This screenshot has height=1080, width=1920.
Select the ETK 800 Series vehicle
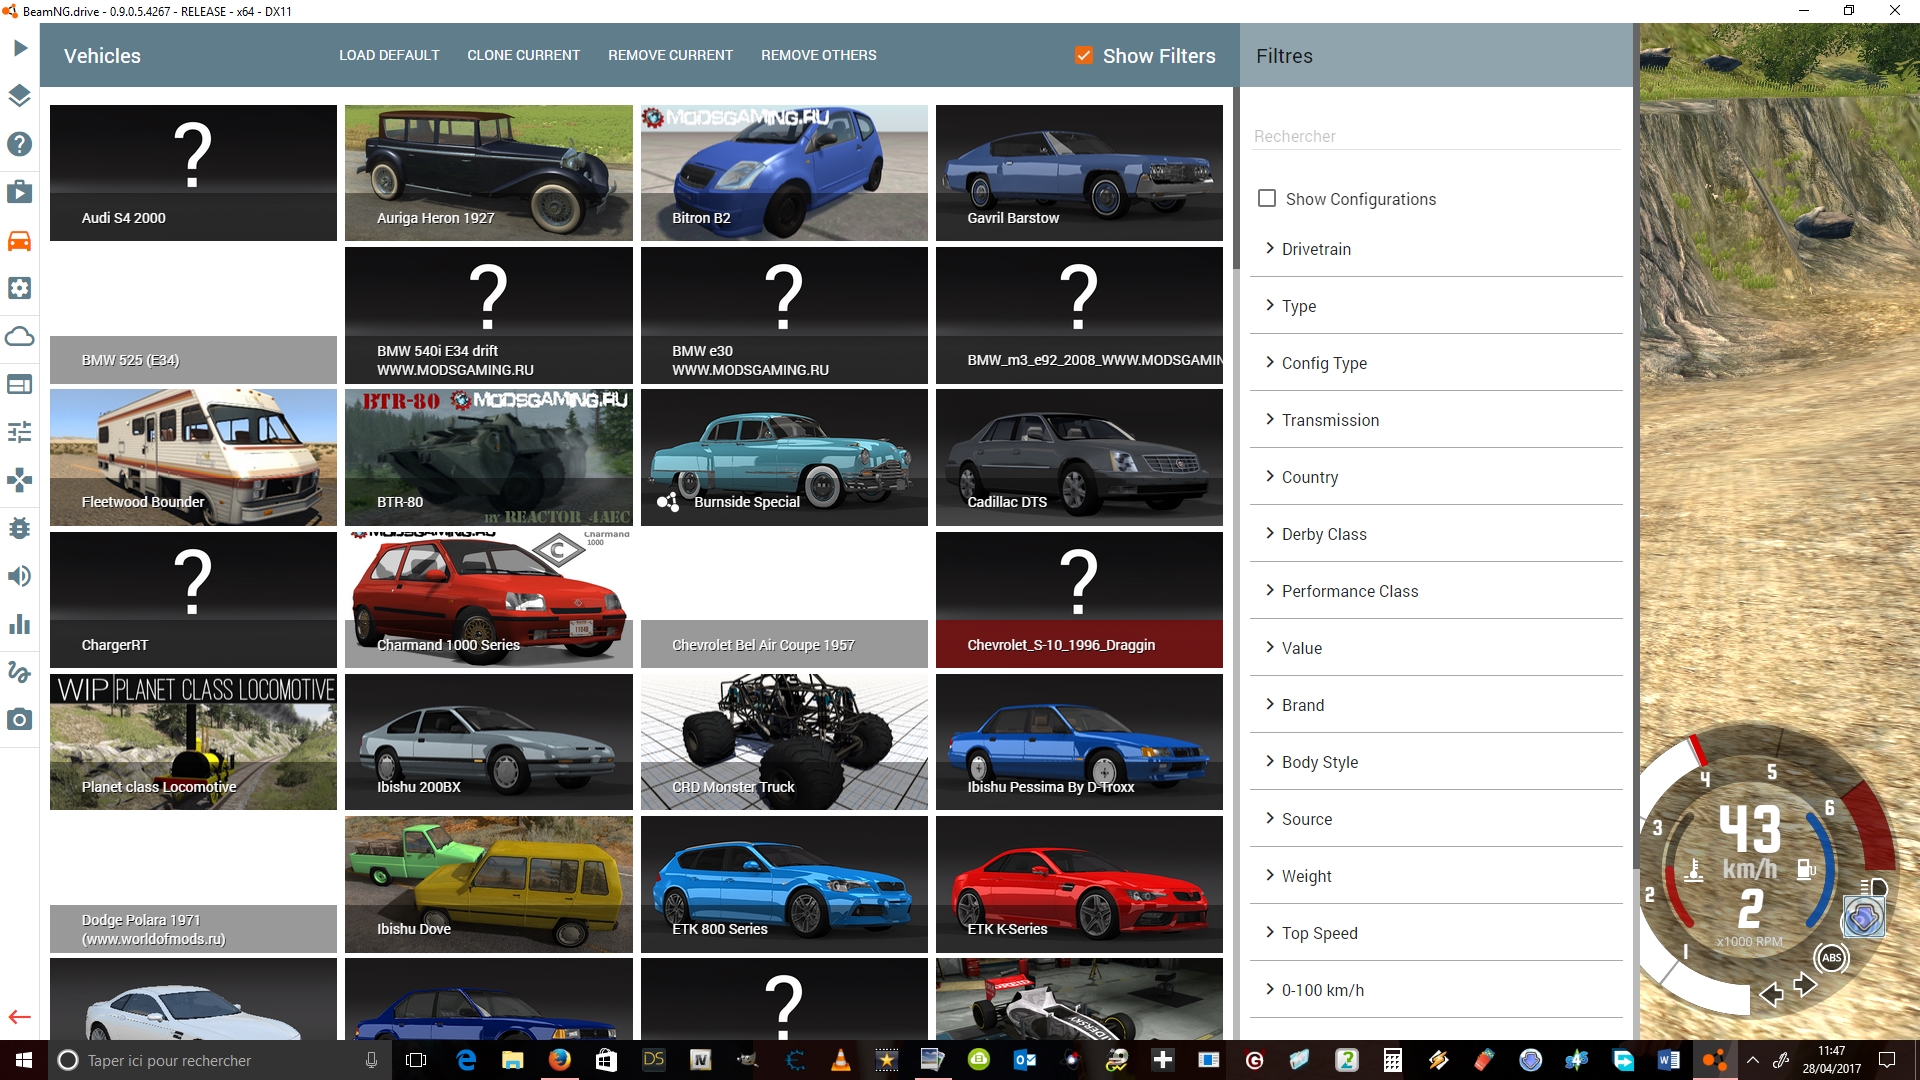pyautogui.click(x=784, y=884)
